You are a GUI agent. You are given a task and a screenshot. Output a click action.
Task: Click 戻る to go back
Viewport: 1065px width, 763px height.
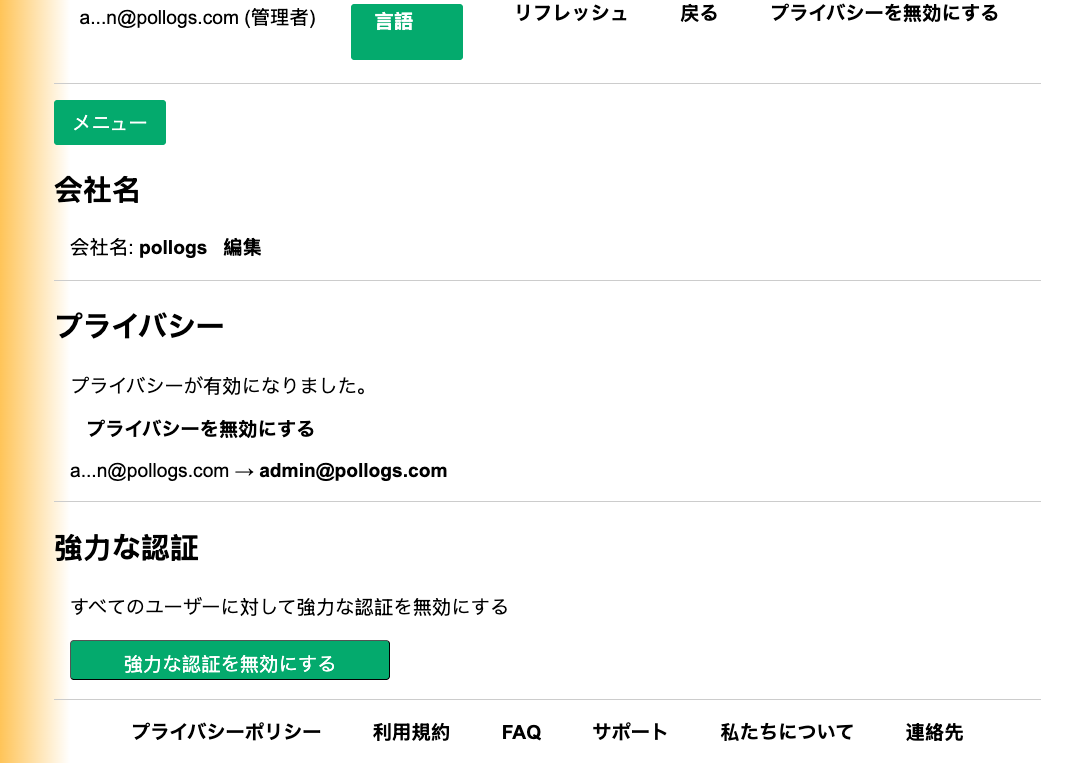coord(697,14)
